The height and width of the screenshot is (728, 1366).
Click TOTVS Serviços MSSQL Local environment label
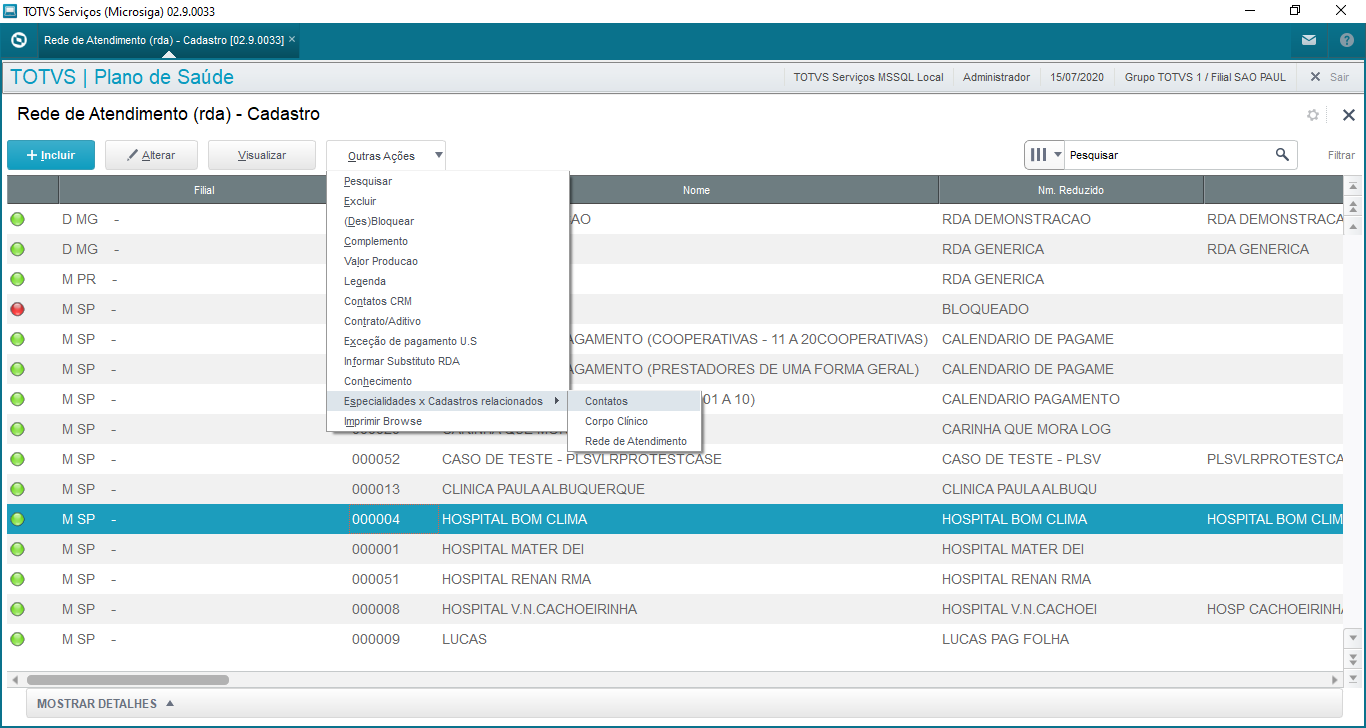pos(868,77)
